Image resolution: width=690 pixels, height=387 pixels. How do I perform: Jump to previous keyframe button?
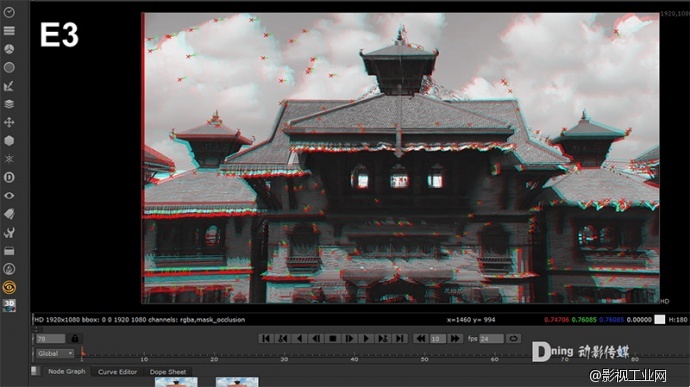pyautogui.click(x=283, y=338)
